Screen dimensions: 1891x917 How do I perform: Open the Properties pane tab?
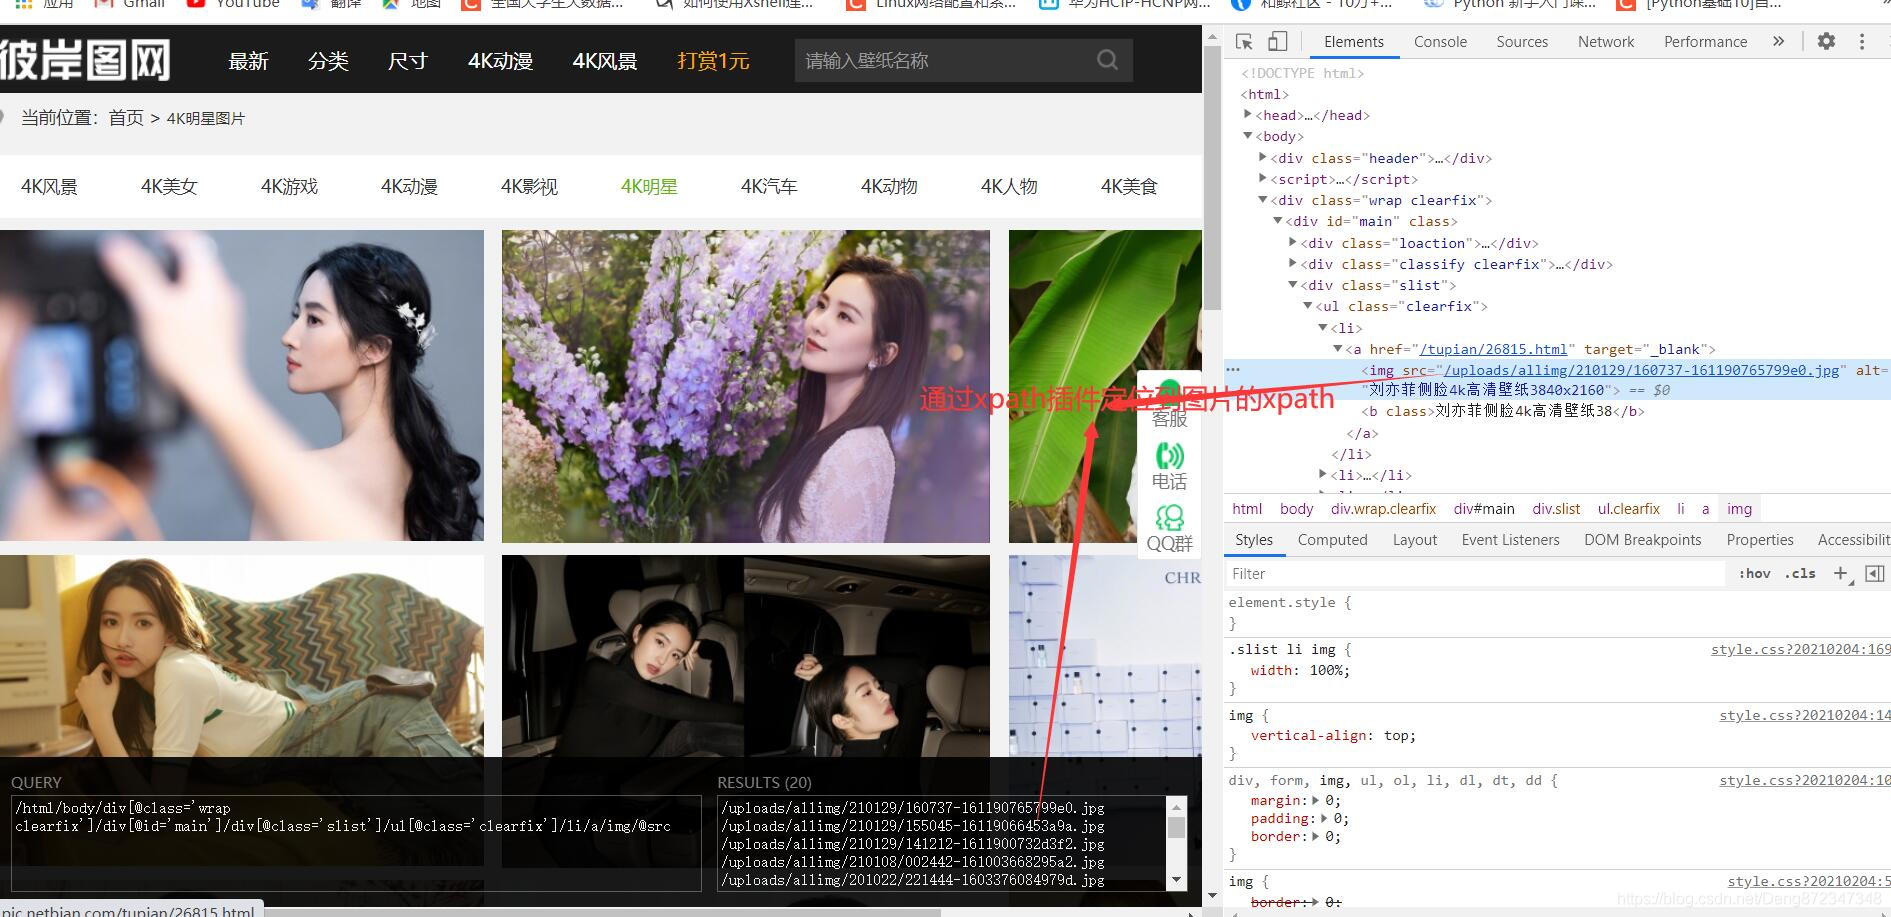click(1759, 539)
